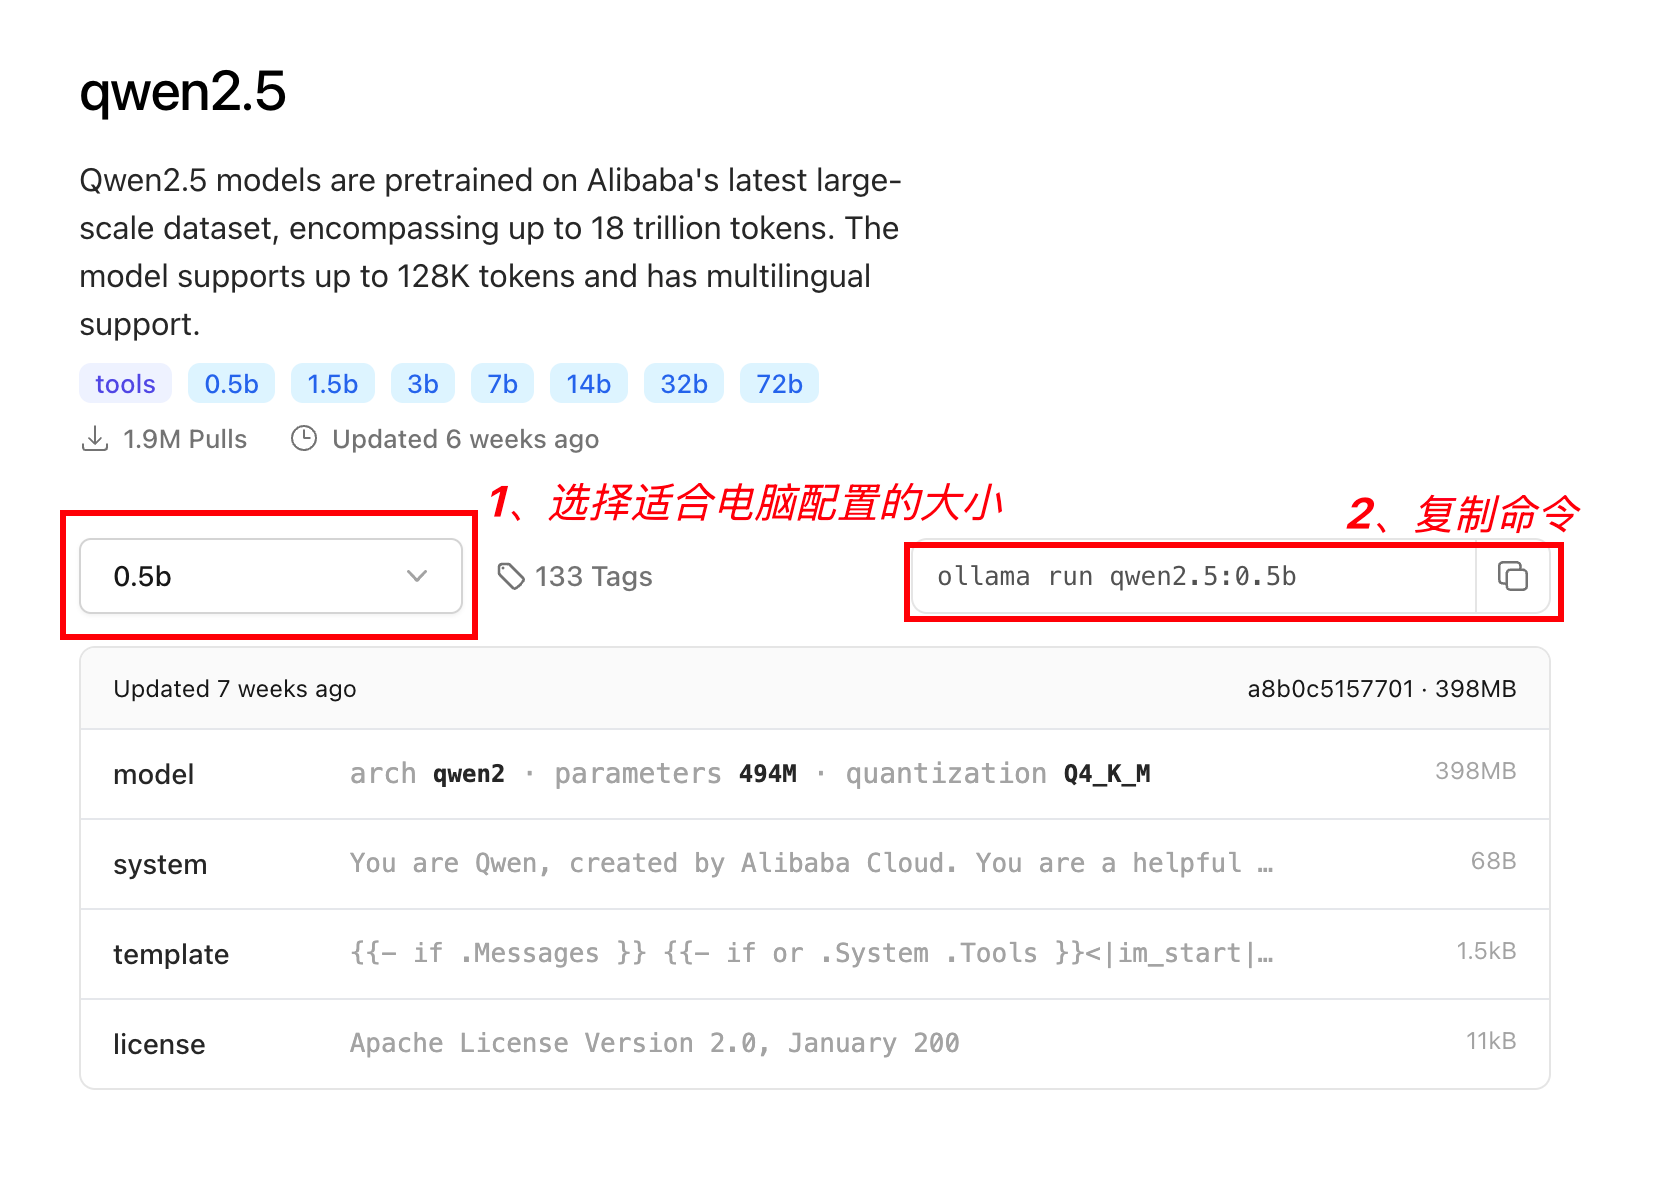Click the 11kB size of license row

[x=1491, y=1041]
